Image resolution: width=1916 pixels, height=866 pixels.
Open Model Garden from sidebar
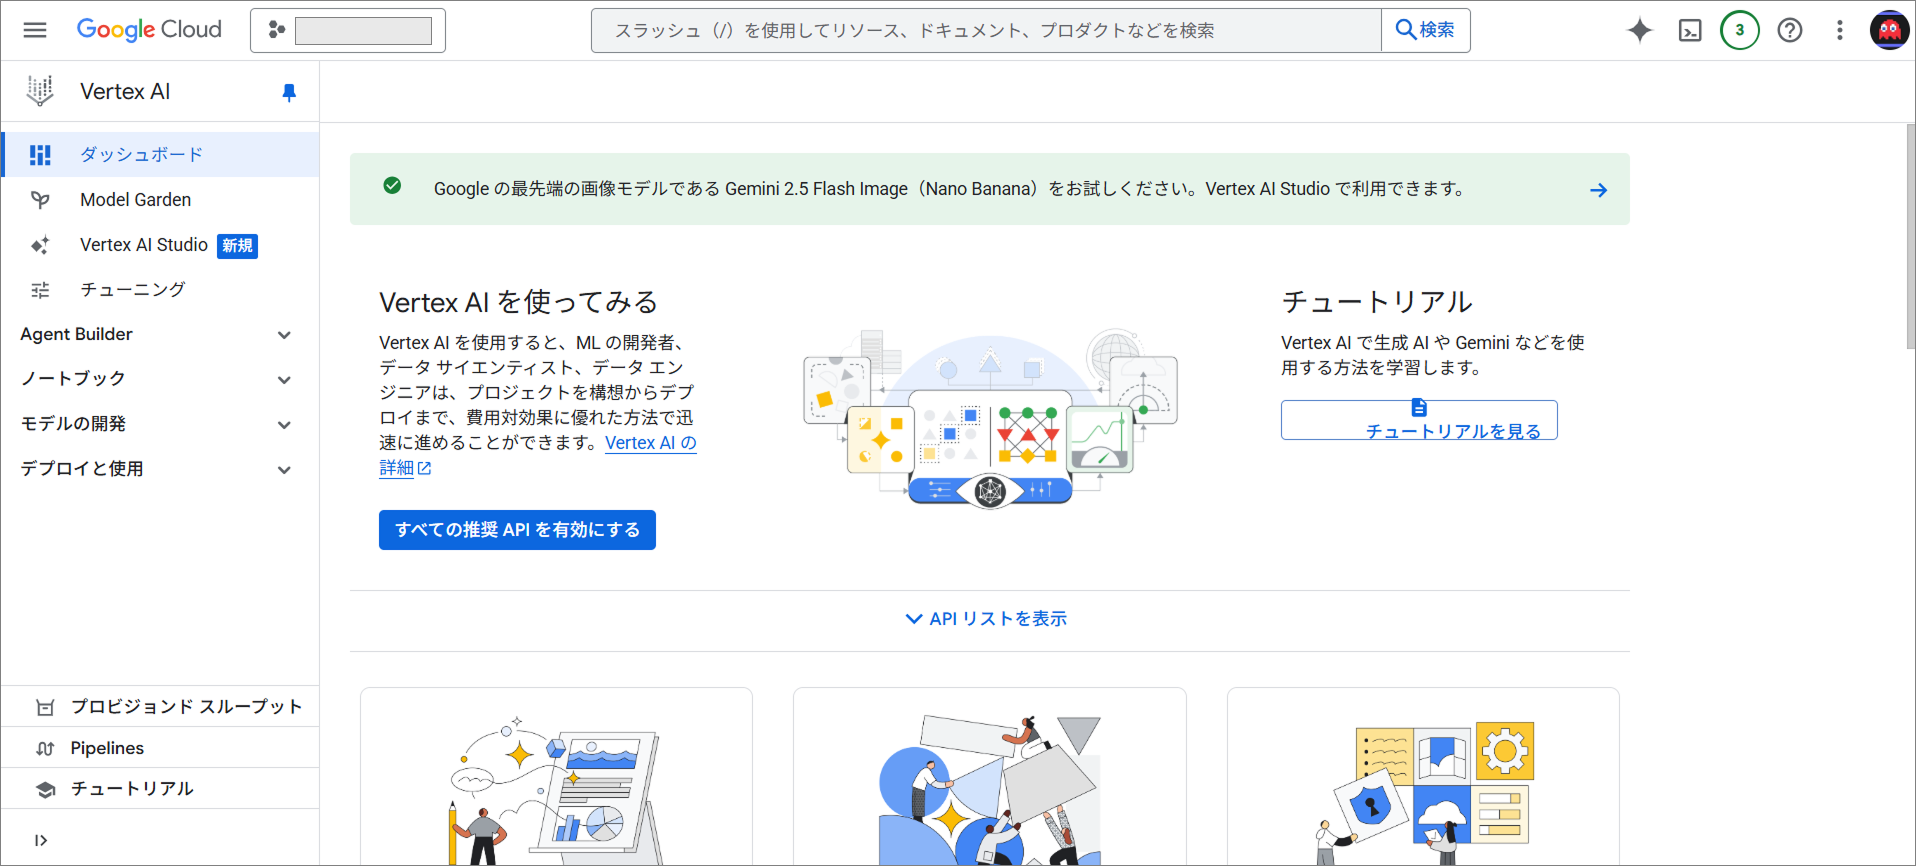pos(161,200)
